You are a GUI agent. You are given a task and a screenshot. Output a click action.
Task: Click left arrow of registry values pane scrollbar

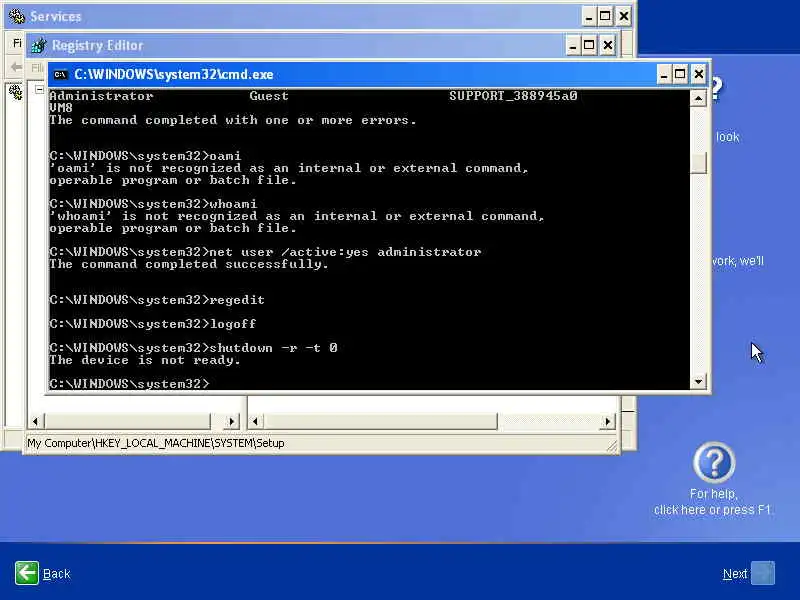click(x=256, y=421)
